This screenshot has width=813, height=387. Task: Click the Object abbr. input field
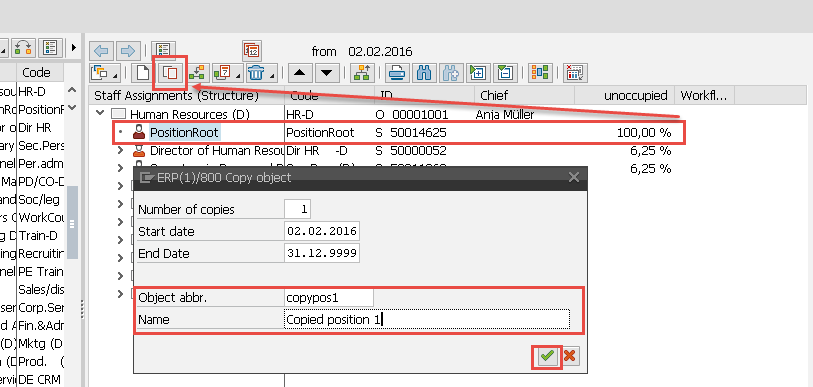pos(329,298)
